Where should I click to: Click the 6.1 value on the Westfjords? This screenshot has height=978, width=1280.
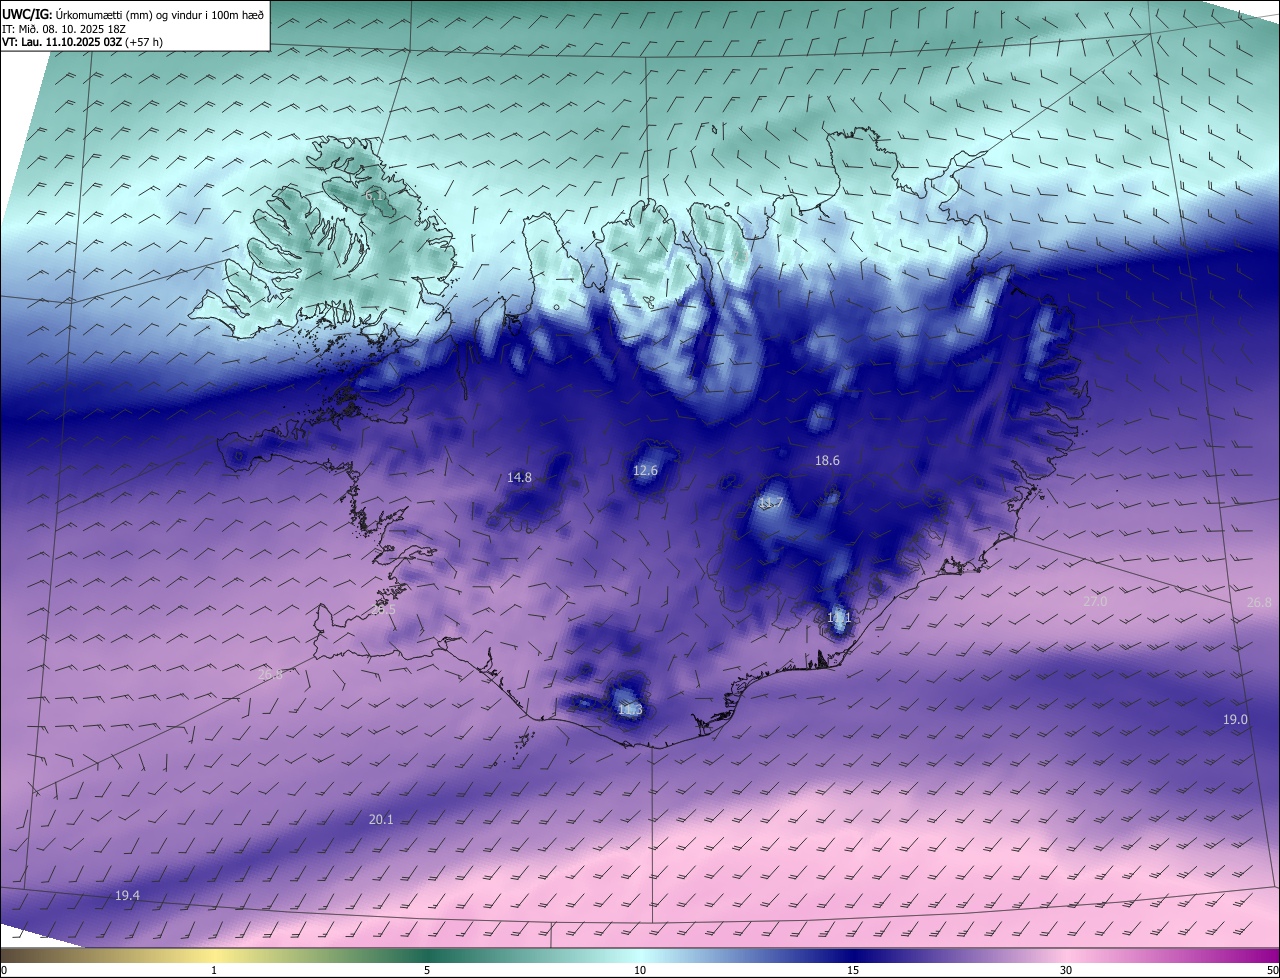375,196
